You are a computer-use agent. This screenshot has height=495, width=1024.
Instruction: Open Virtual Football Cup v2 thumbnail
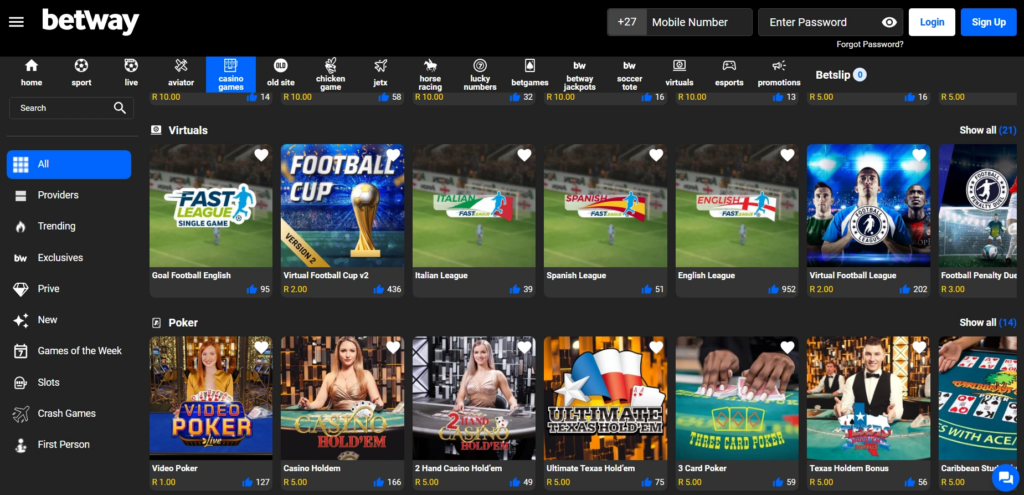[x=342, y=206]
